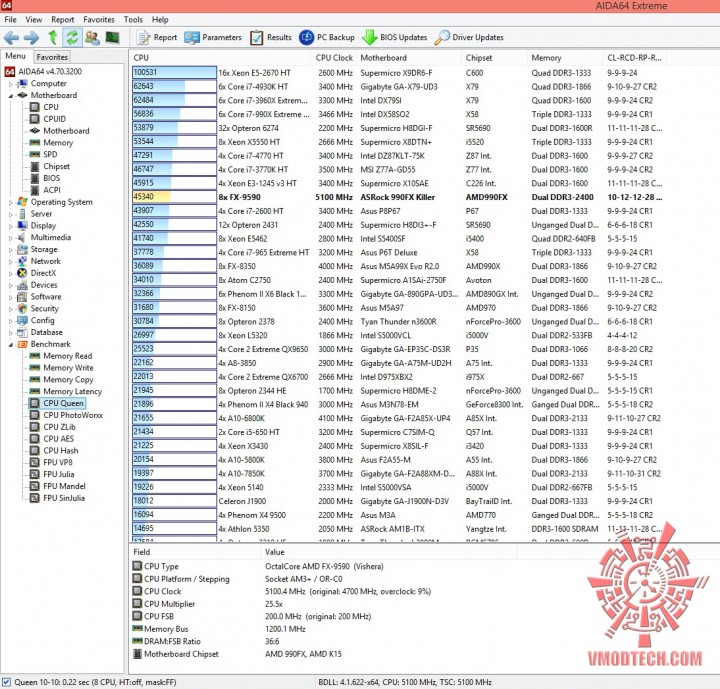This screenshot has width=720, height=689.
Task: Select the 8x FX-9590 result row
Action: (x=398, y=197)
